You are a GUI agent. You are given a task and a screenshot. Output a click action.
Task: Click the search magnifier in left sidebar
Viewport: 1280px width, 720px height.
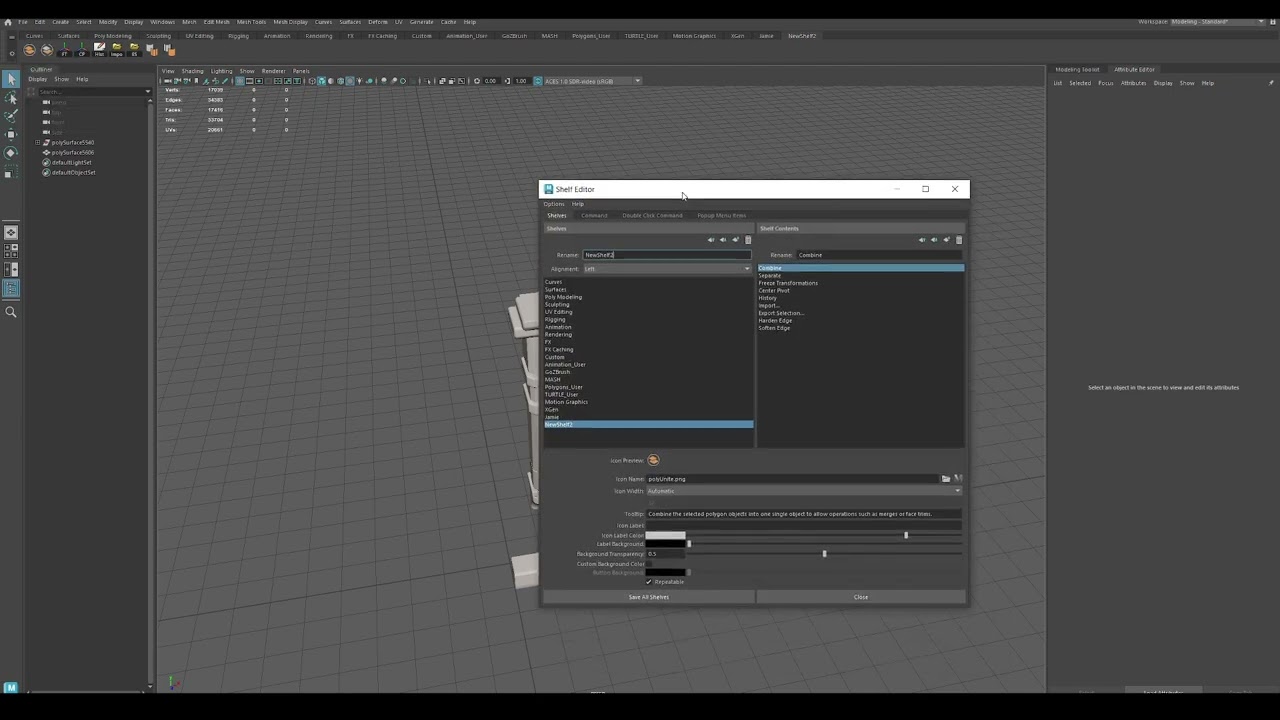coord(11,312)
